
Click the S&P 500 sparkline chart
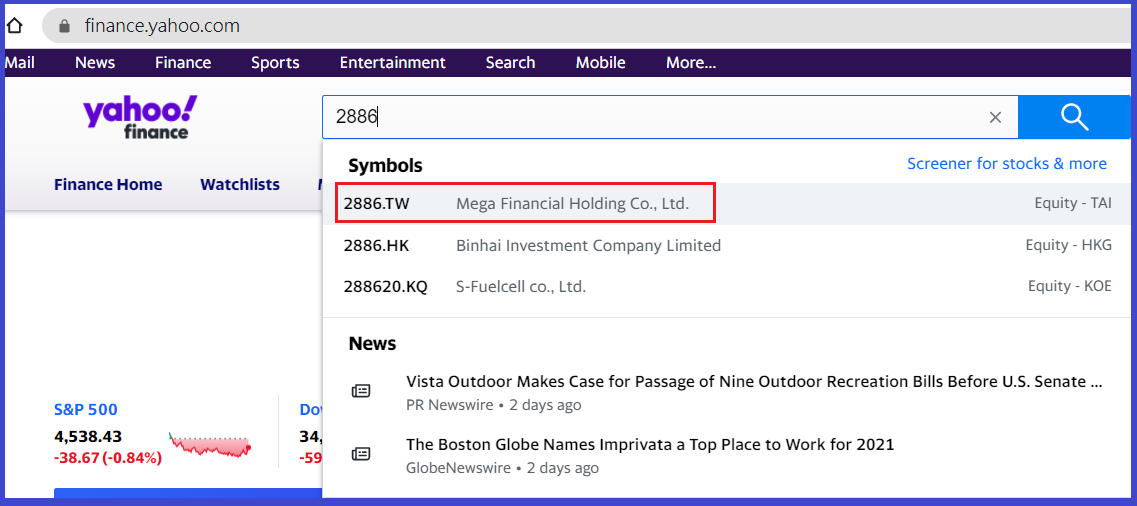tap(210, 444)
